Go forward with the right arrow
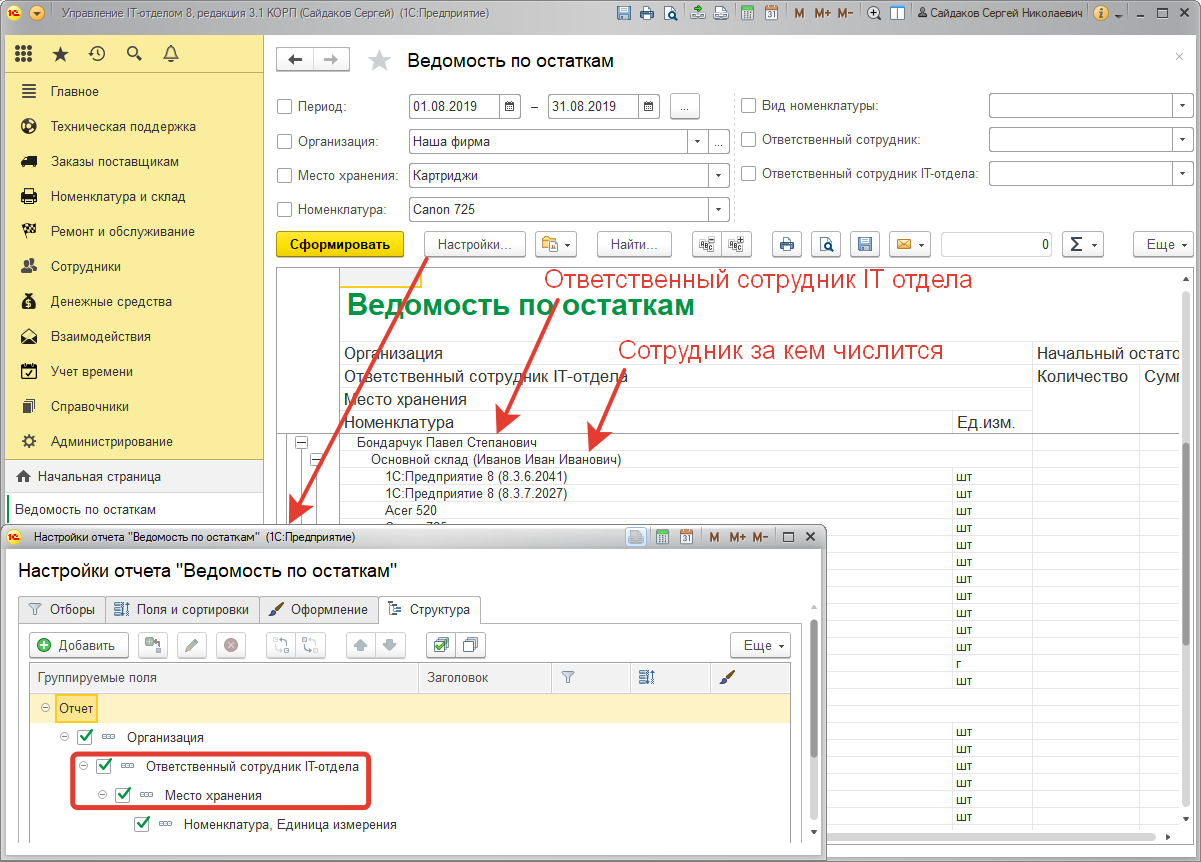The height and width of the screenshot is (862, 1201). pyautogui.click(x=331, y=60)
